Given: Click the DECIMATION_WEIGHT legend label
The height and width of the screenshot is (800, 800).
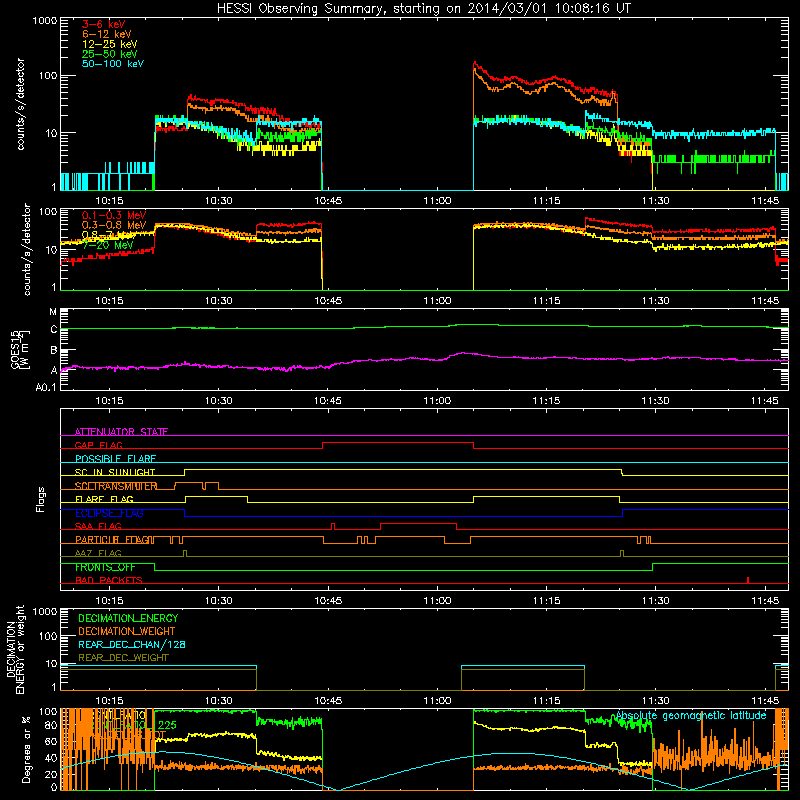Looking at the screenshot, I should click(x=127, y=631).
